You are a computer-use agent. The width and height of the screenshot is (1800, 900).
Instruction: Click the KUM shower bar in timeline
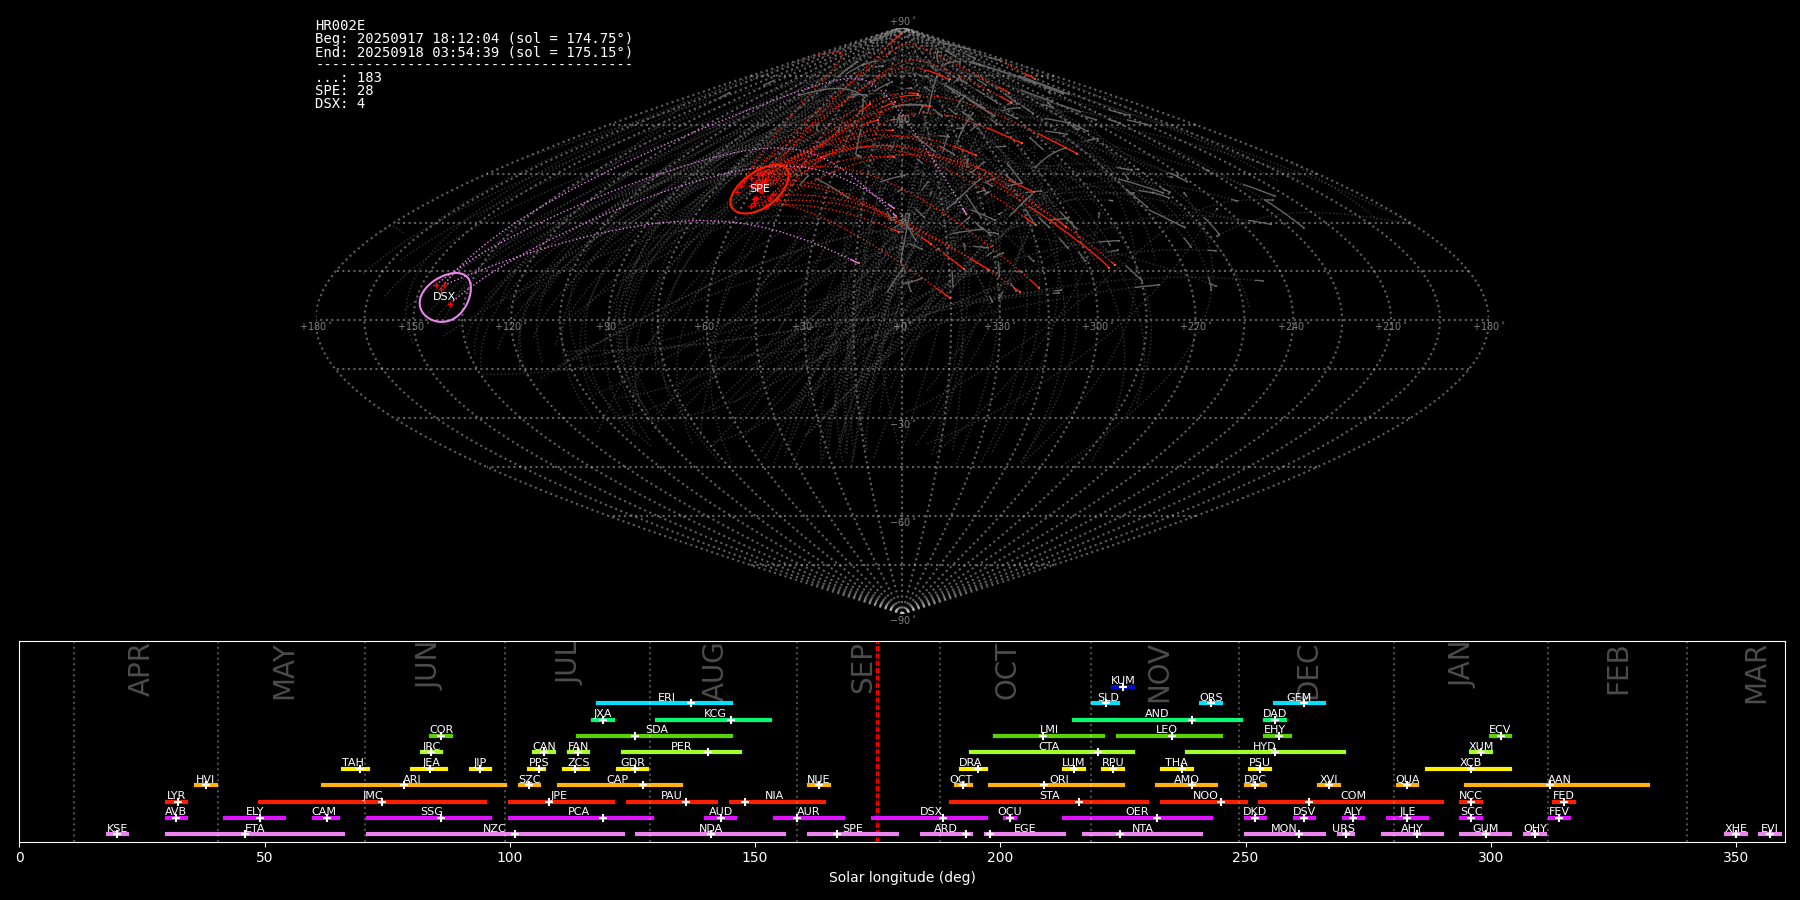click(x=1123, y=687)
